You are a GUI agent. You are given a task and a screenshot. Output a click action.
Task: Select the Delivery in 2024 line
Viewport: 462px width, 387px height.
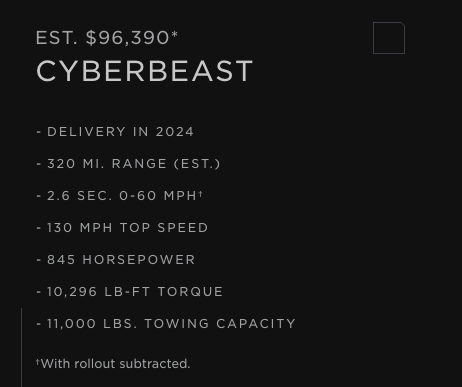pyautogui.click(x=115, y=132)
